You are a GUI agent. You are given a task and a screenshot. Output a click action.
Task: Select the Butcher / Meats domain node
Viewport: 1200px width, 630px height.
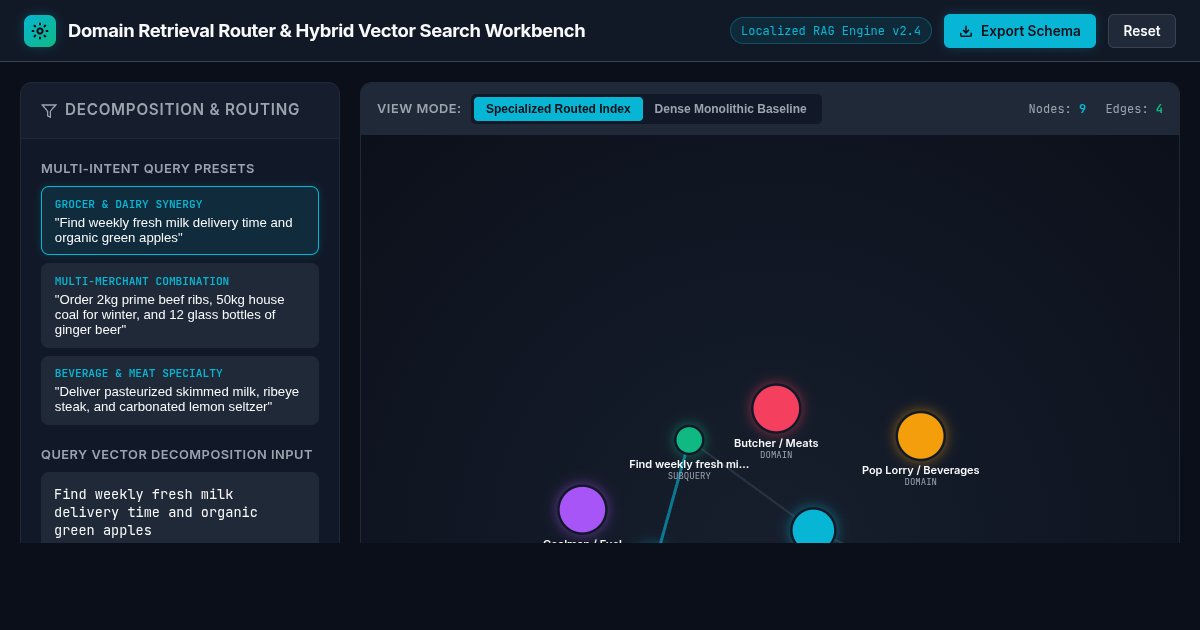point(776,408)
